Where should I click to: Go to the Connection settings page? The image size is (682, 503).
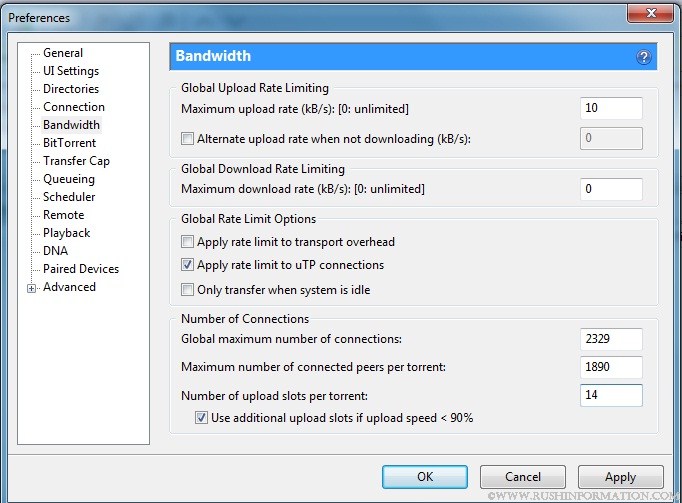73,107
